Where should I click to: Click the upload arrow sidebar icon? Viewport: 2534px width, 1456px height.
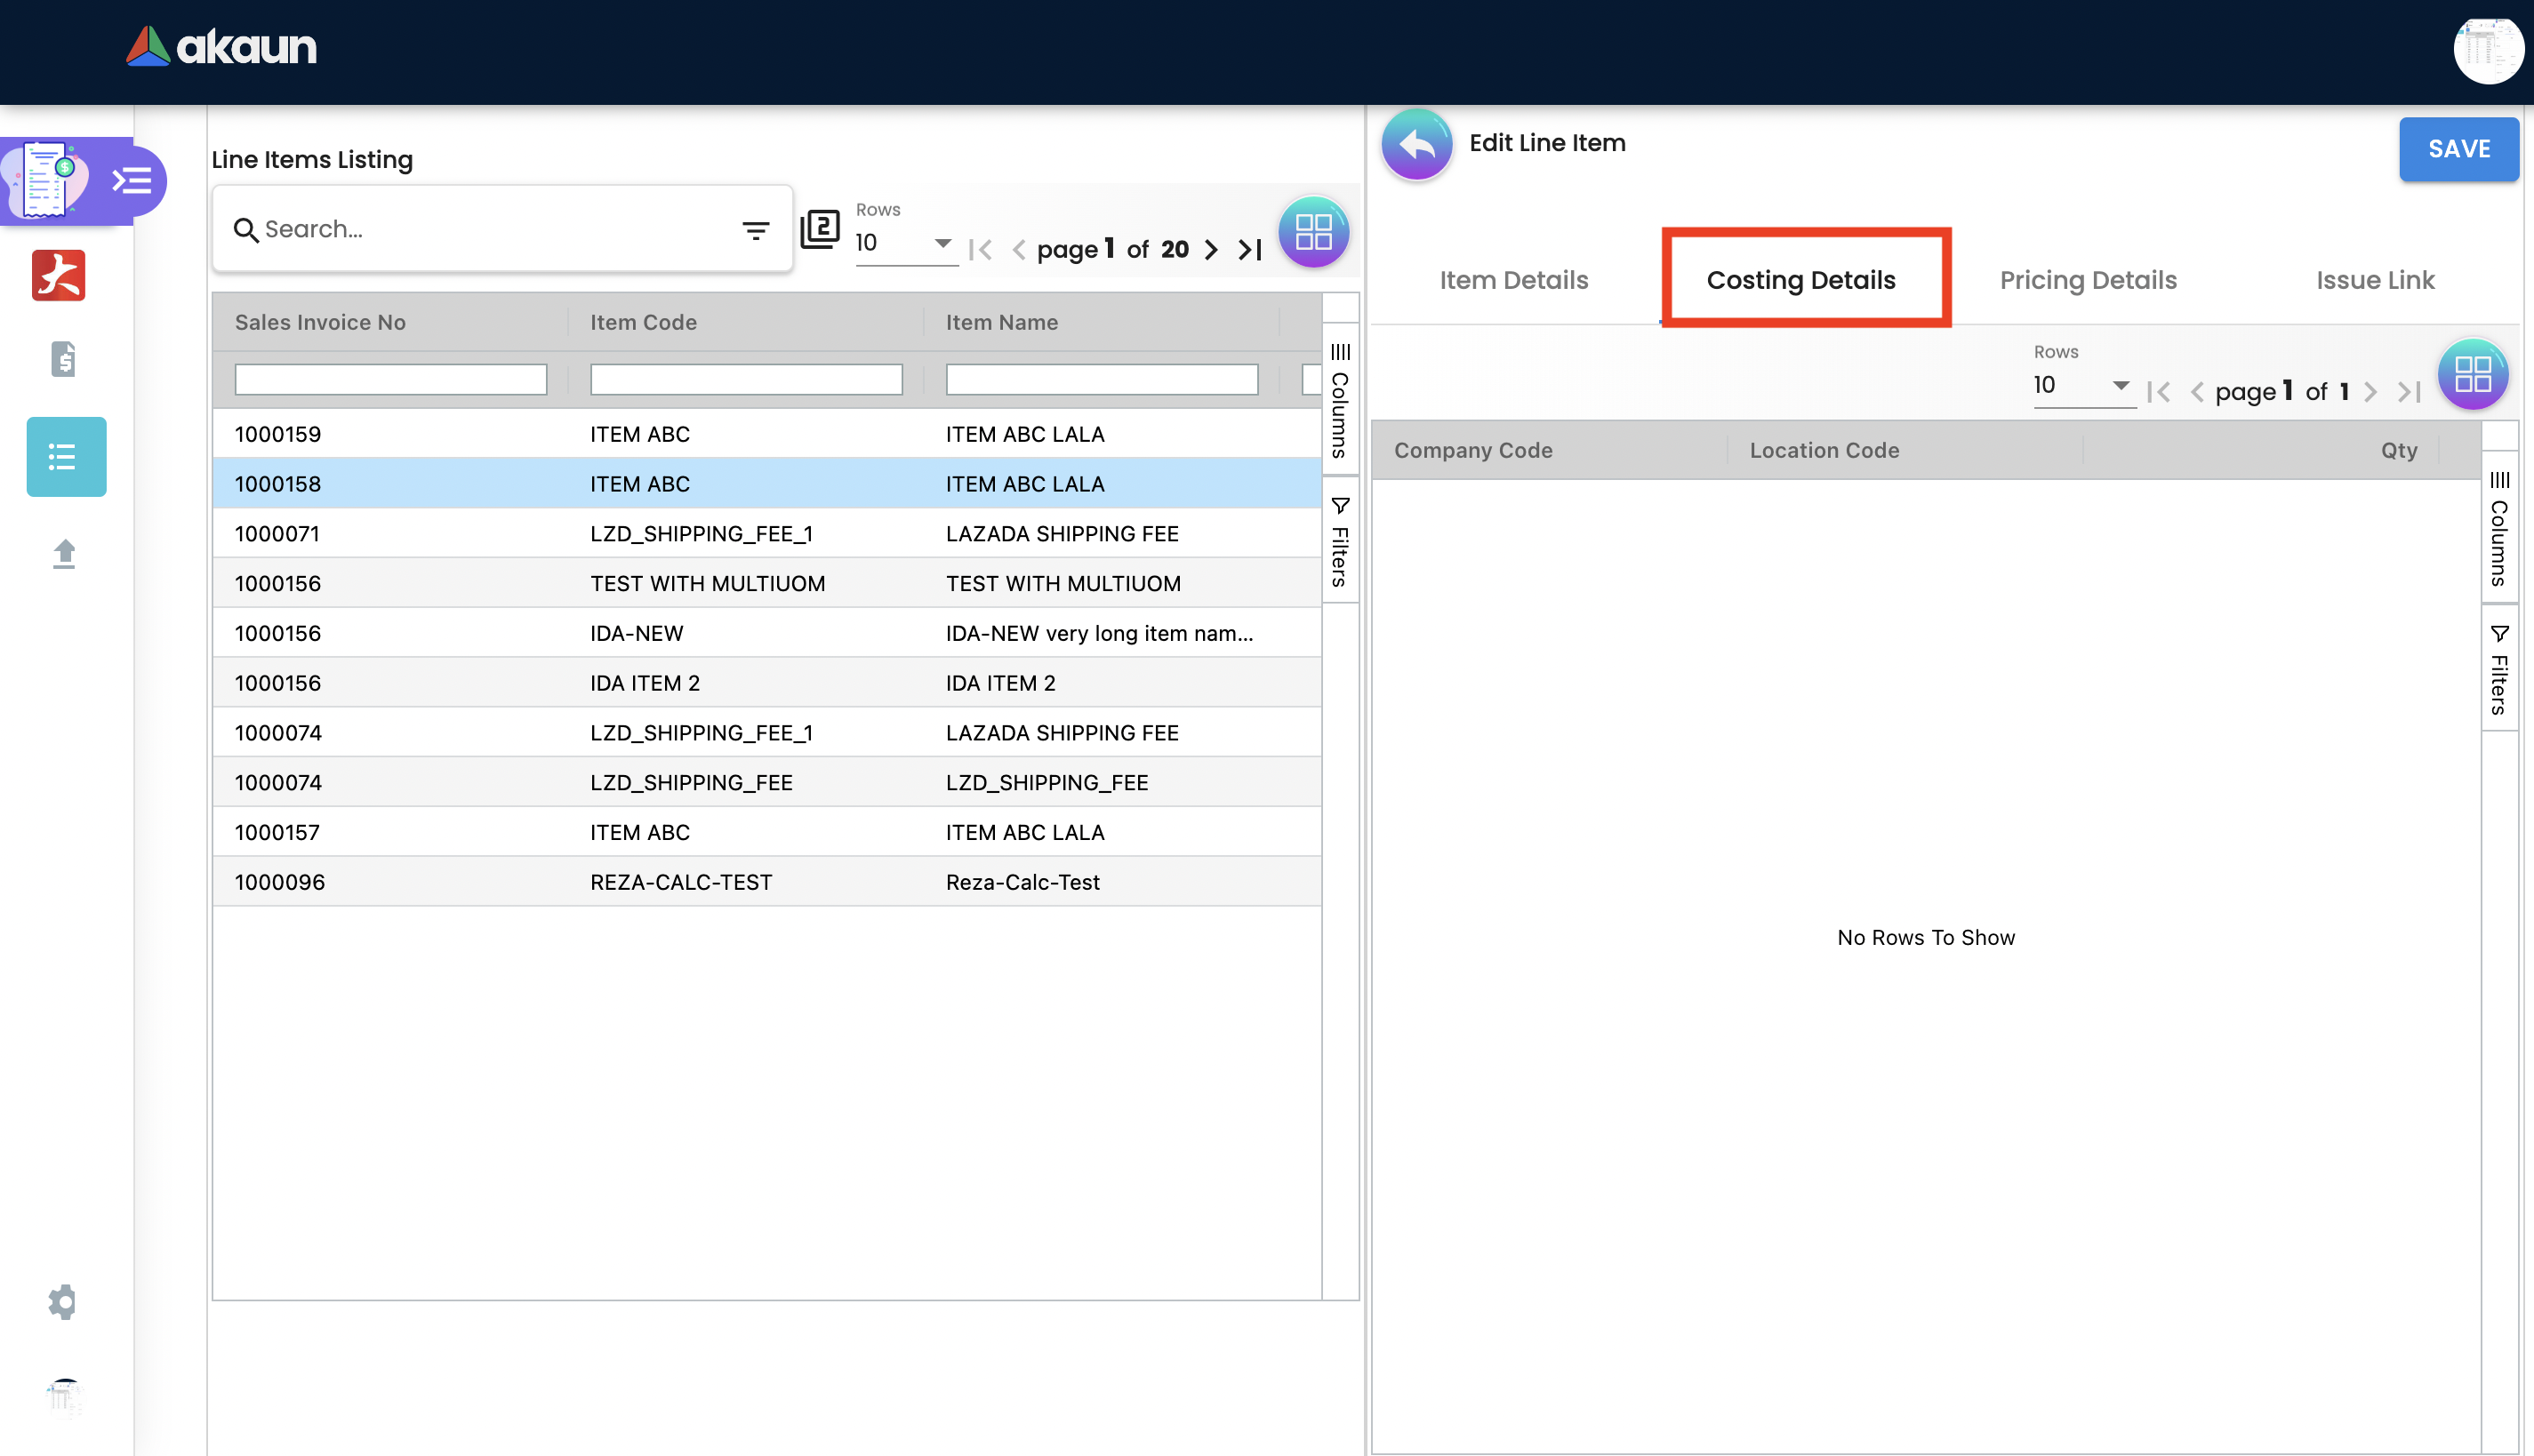click(x=64, y=553)
